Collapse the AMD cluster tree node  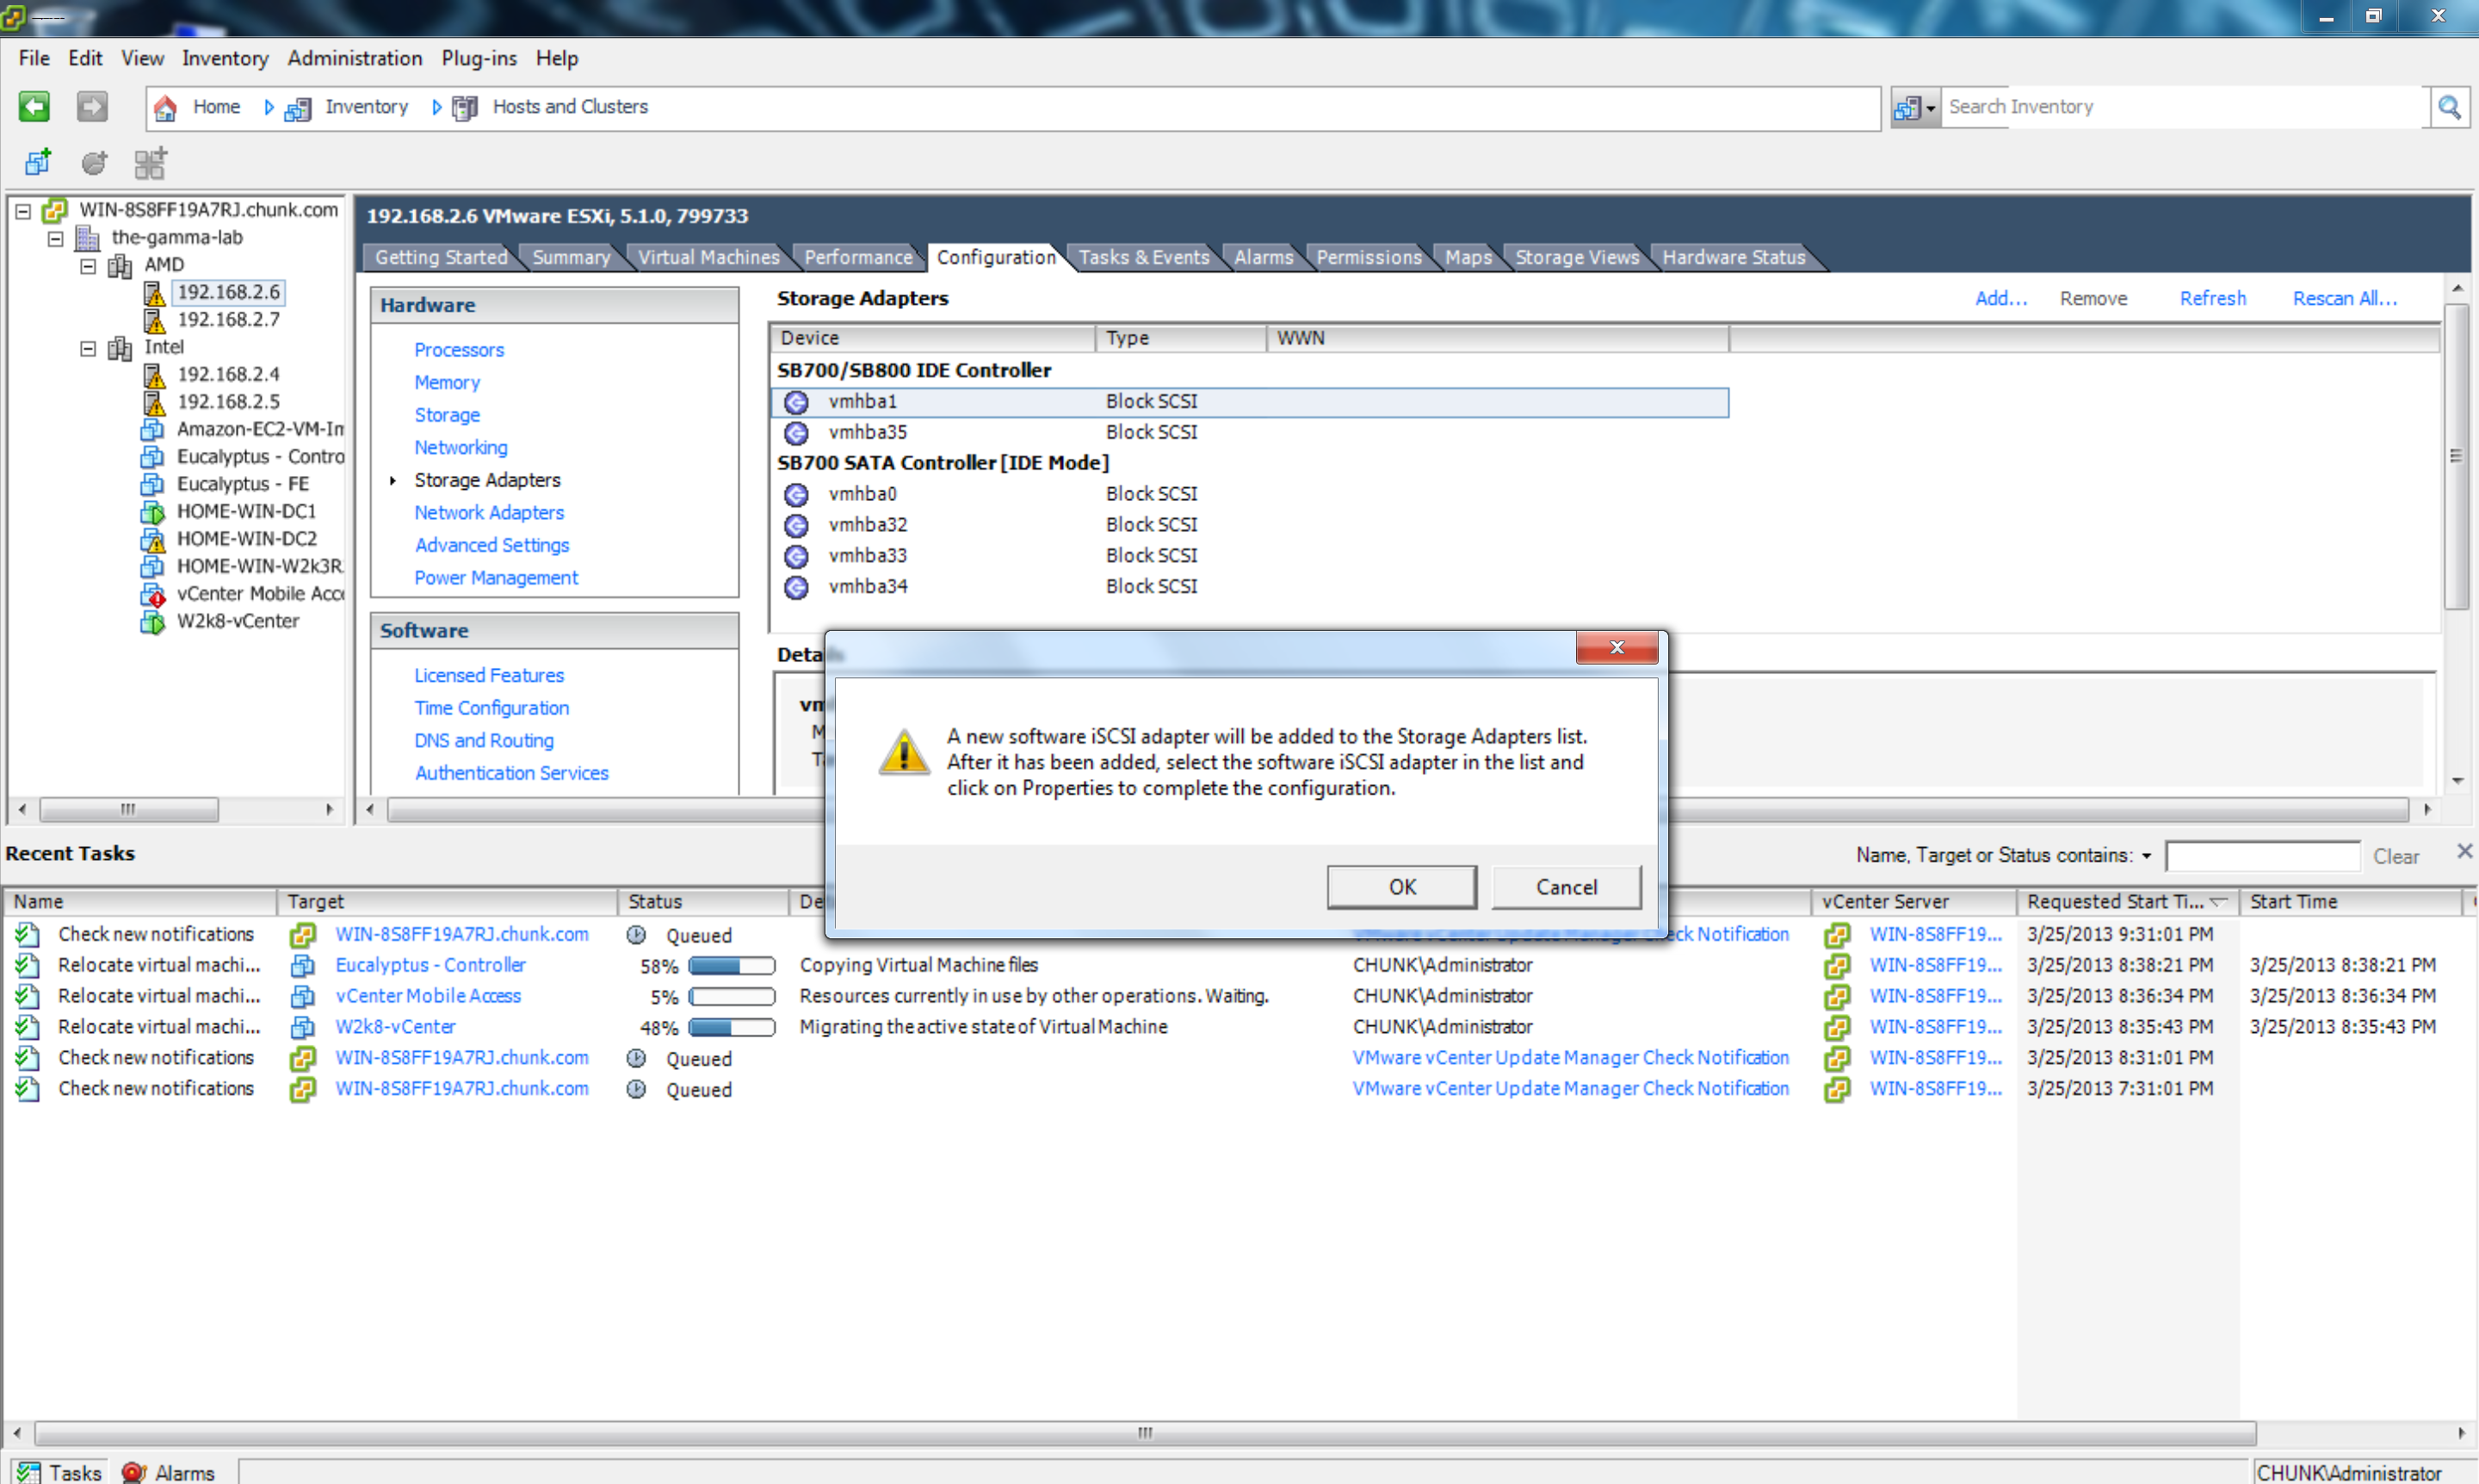88,266
